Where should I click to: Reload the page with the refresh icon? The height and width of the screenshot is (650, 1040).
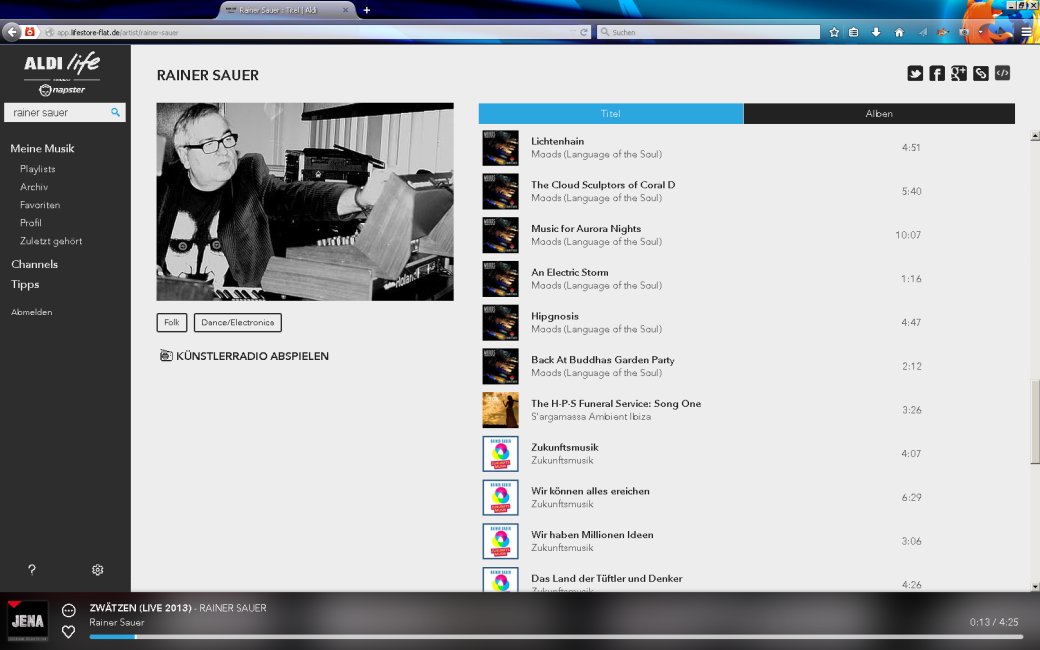(584, 32)
